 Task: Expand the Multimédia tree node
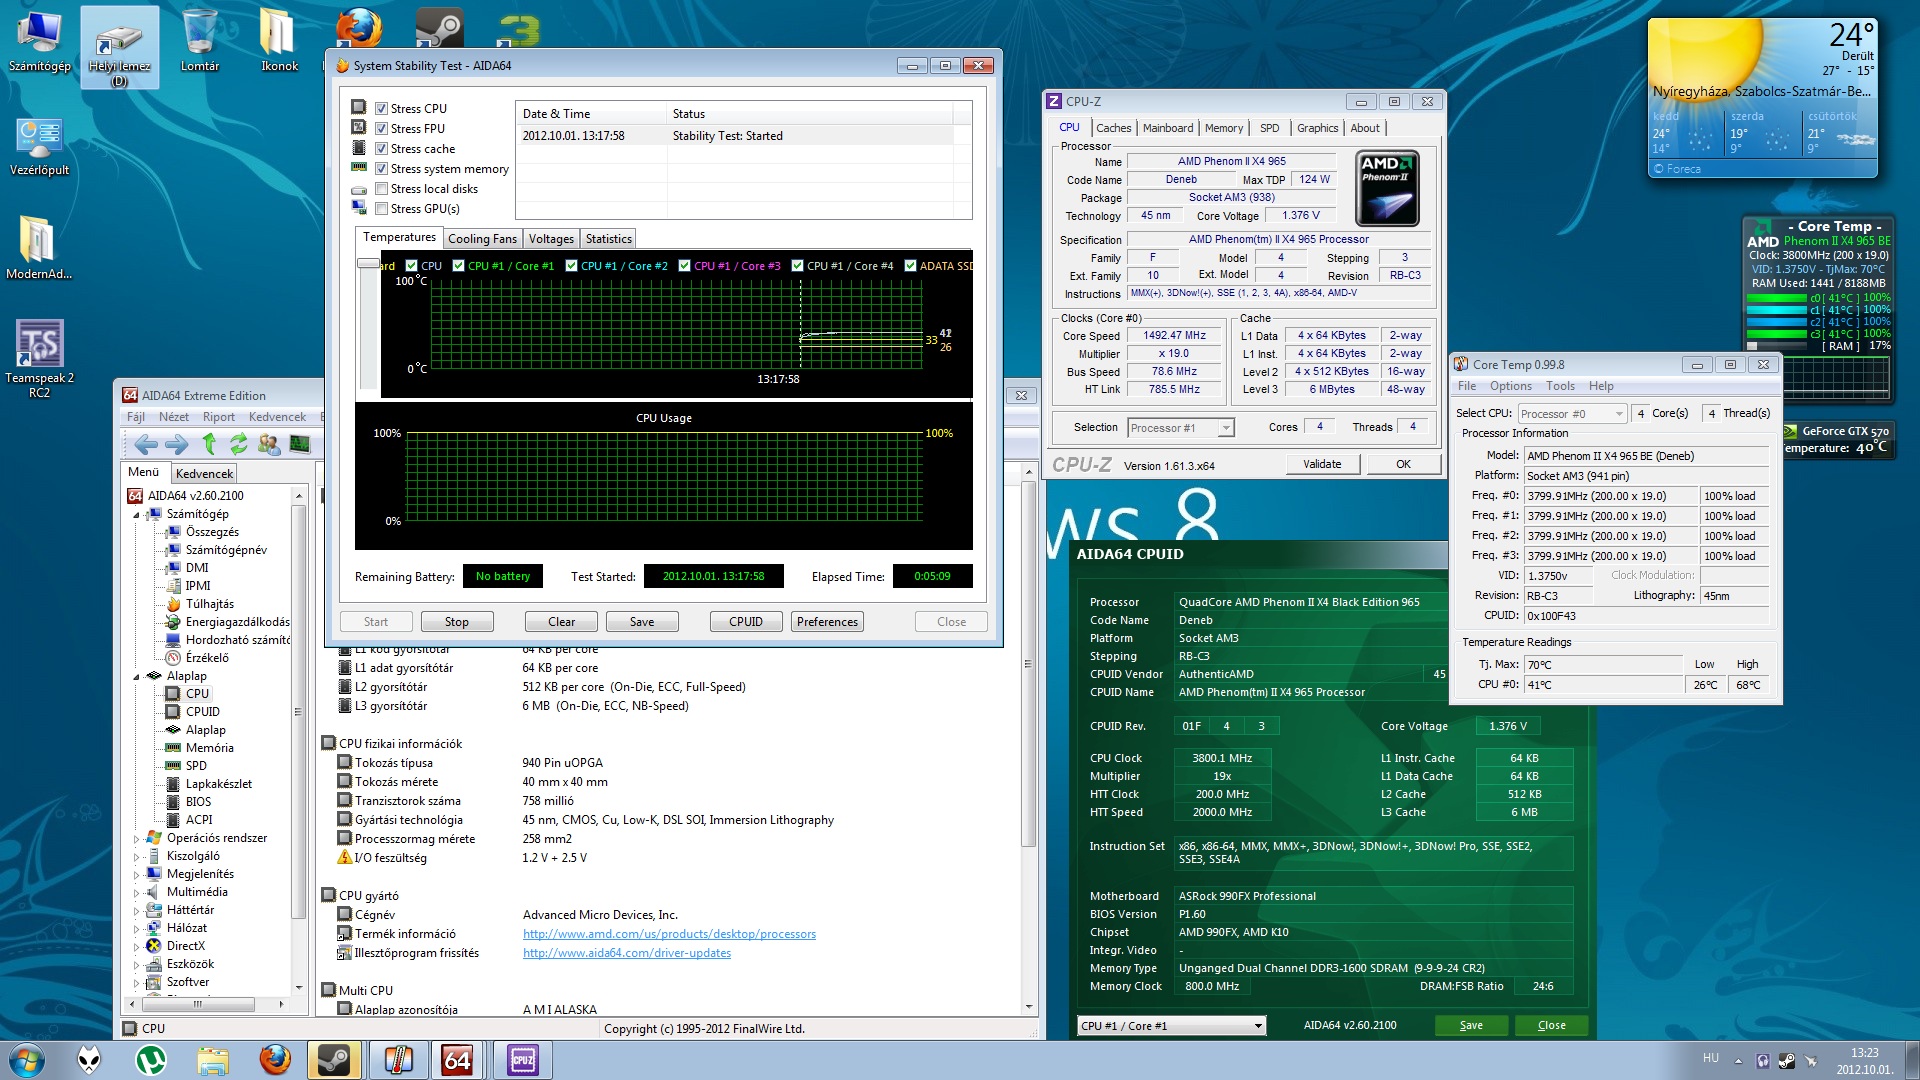tap(137, 892)
